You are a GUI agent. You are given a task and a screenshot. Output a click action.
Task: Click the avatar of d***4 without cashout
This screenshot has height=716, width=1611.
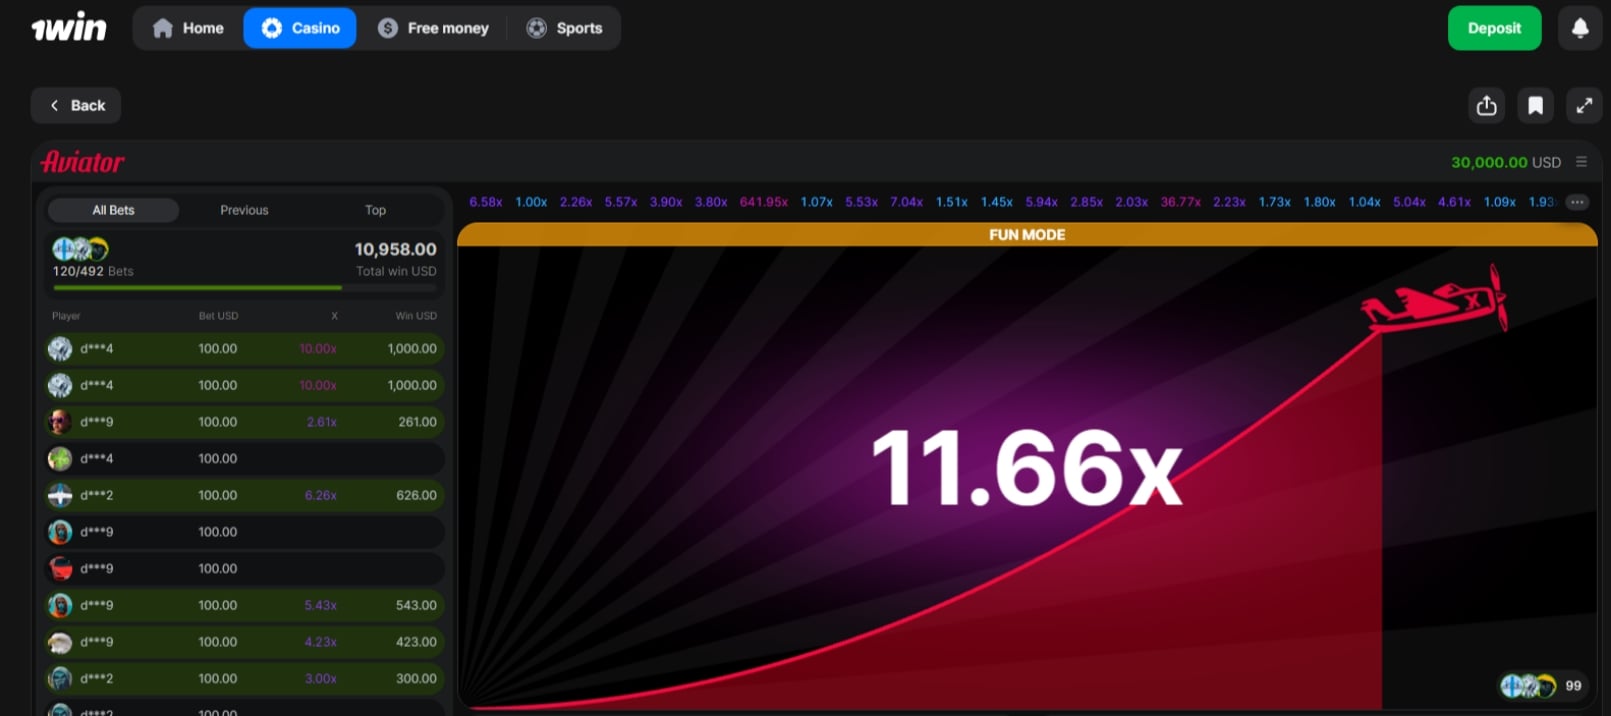coord(60,458)
